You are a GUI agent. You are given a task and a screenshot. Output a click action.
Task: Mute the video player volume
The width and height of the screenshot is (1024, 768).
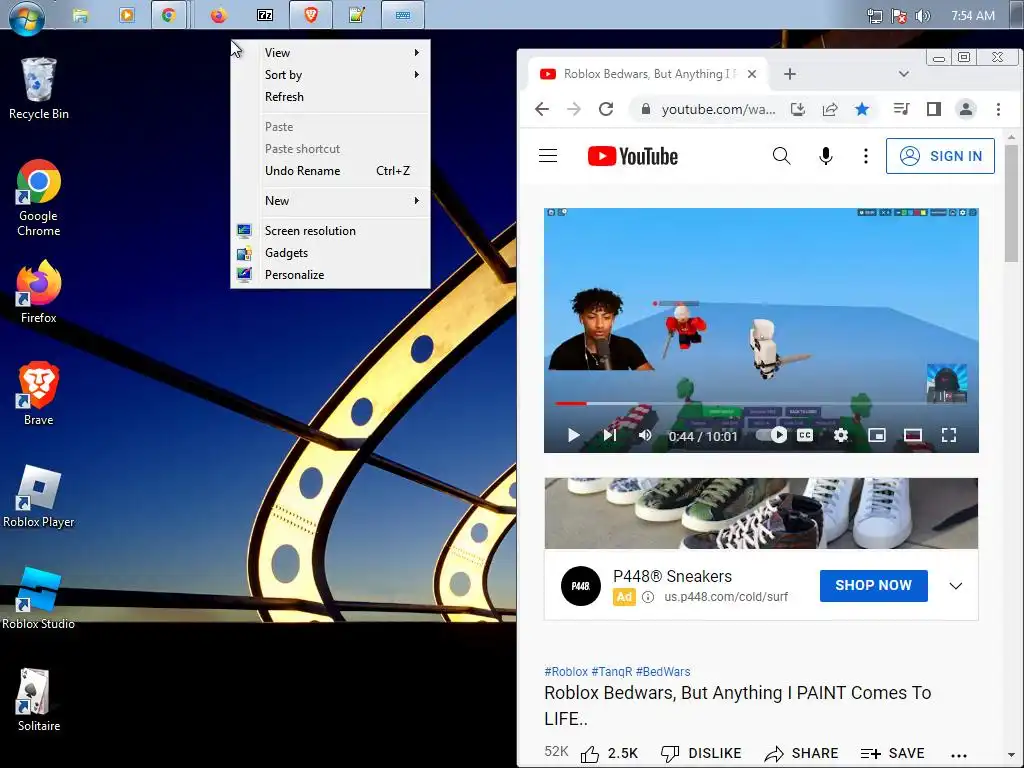click(645, 435)
